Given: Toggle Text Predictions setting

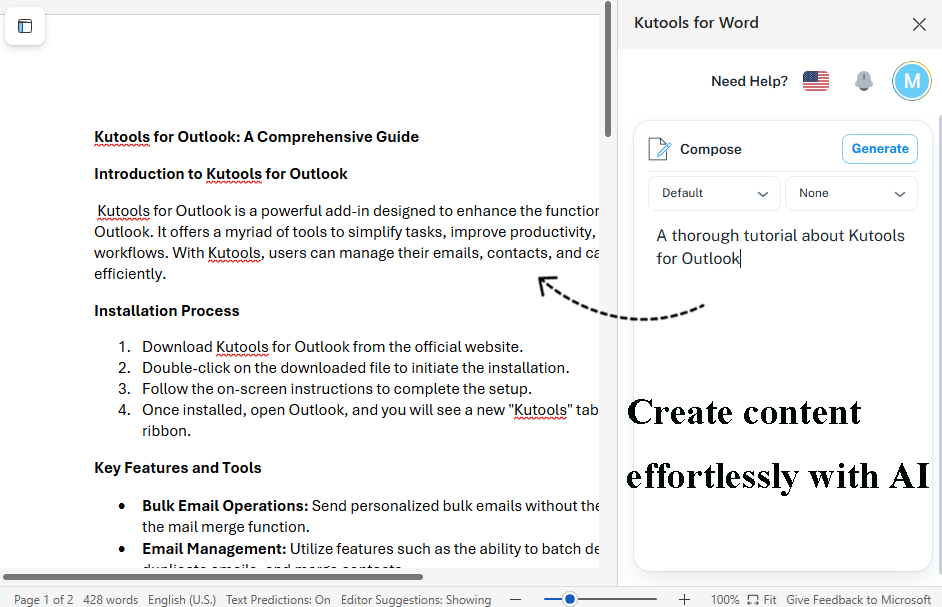Looking at the screenshot, I should [277, 599].
